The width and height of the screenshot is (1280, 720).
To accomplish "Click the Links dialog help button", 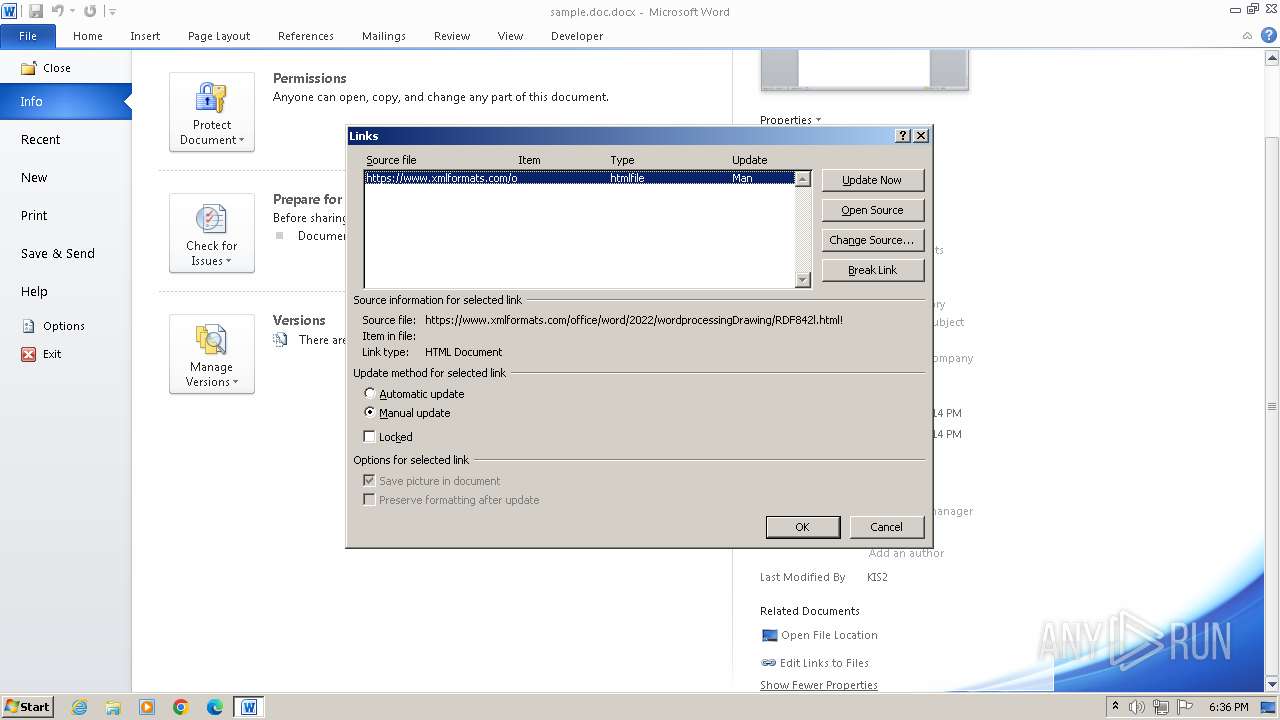I will point(903,136).
